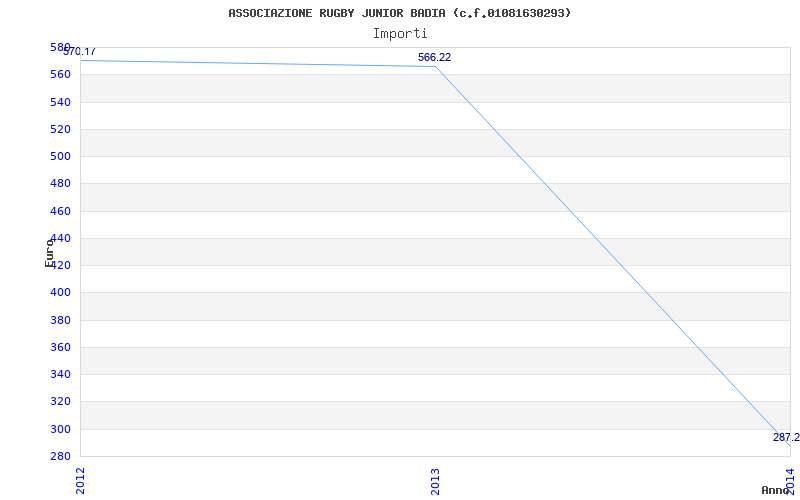The height and width of the screenshot is (500, 800).
Task: Click the 400 y-axis tick label
Action: [x=60, y=293]
